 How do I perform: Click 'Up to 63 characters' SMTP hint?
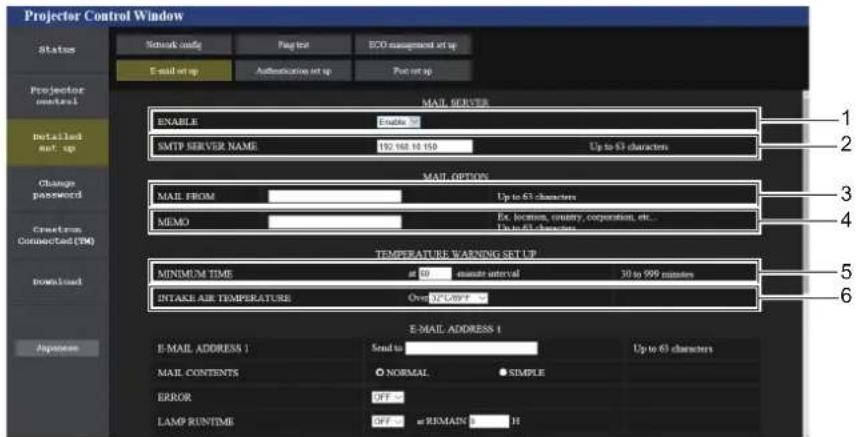629,146
